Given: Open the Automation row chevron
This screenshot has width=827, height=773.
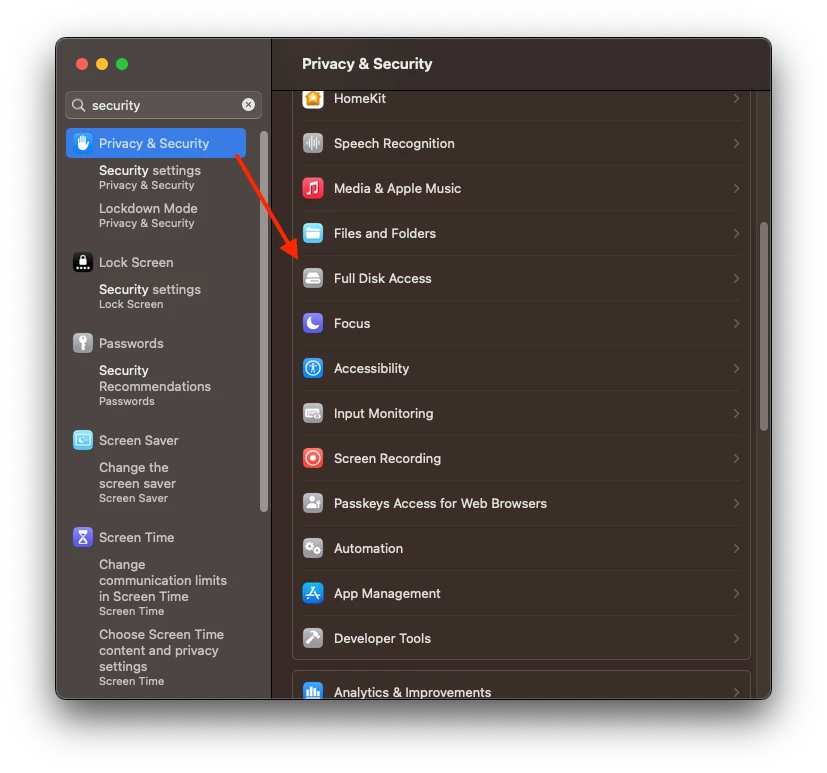Looking at the screenshot, I should (x=736, y=548).
